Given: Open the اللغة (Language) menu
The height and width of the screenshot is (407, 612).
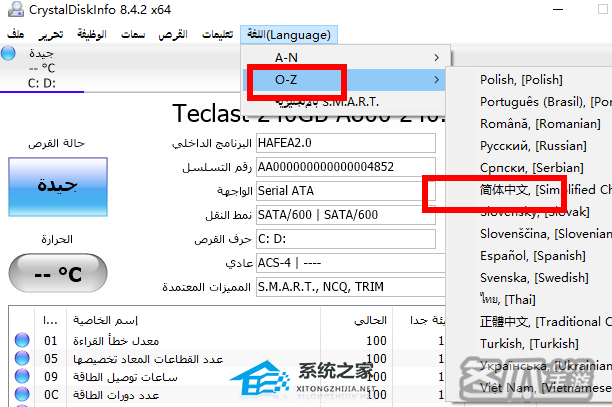Looking at the screenshot, I should (289, 35).
